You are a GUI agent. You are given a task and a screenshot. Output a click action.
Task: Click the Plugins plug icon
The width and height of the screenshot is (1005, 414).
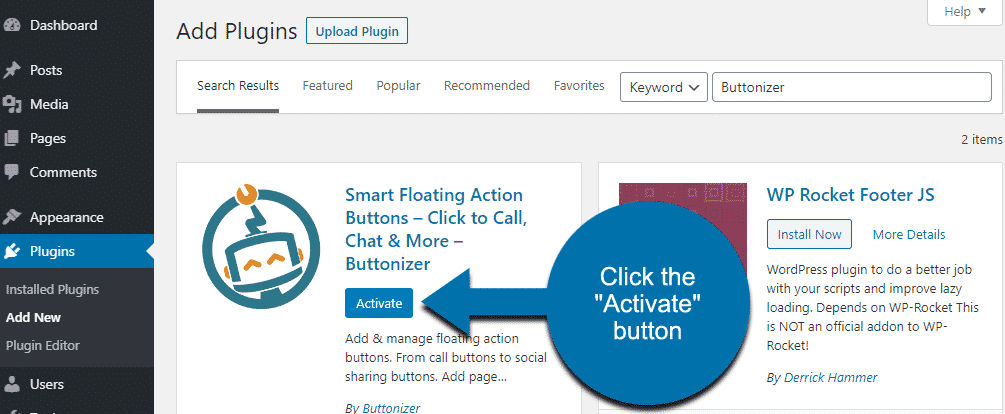click(x=12, y=251)
